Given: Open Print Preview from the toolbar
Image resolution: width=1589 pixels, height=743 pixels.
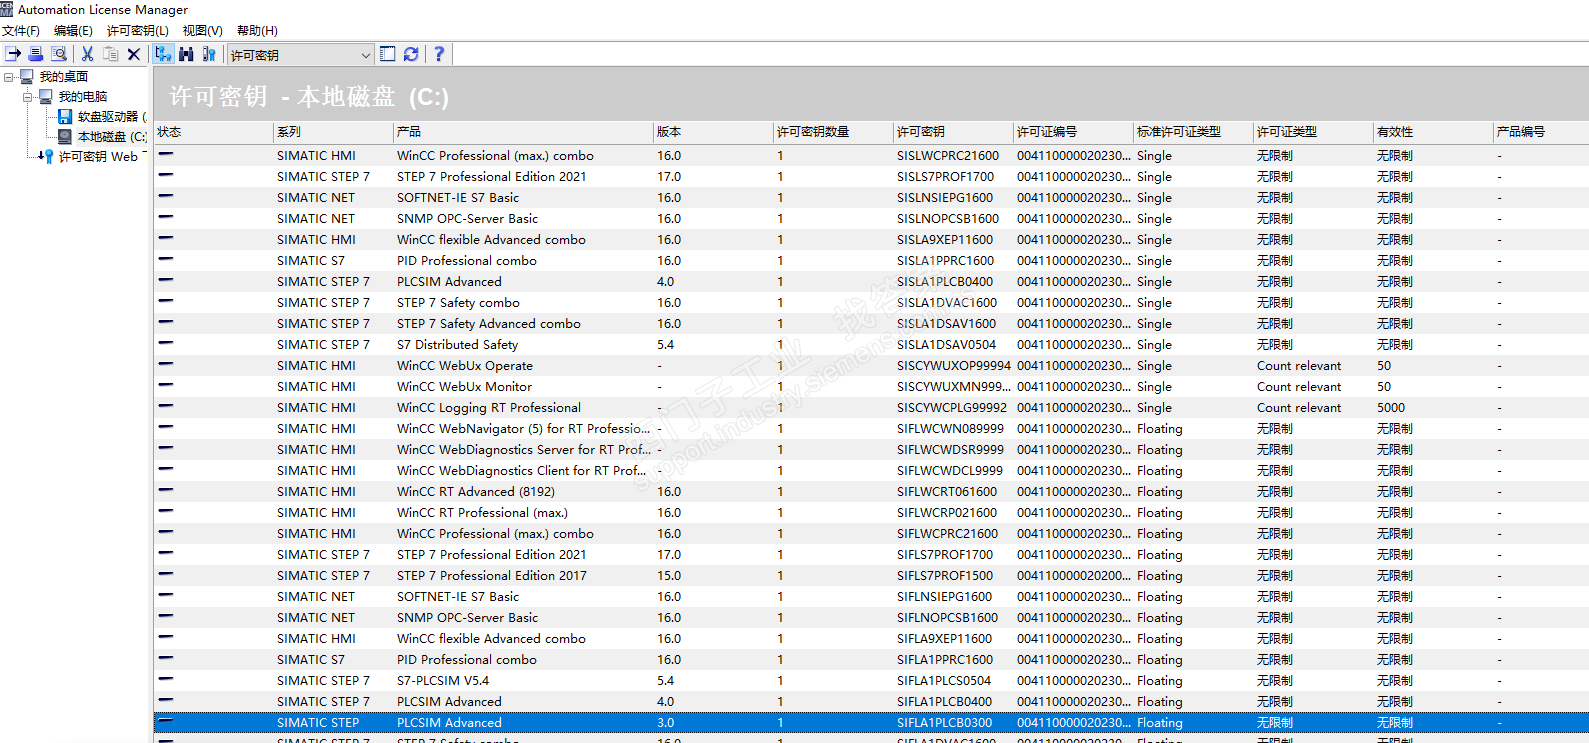Looking at the screenshot, I should coord(59,54).
